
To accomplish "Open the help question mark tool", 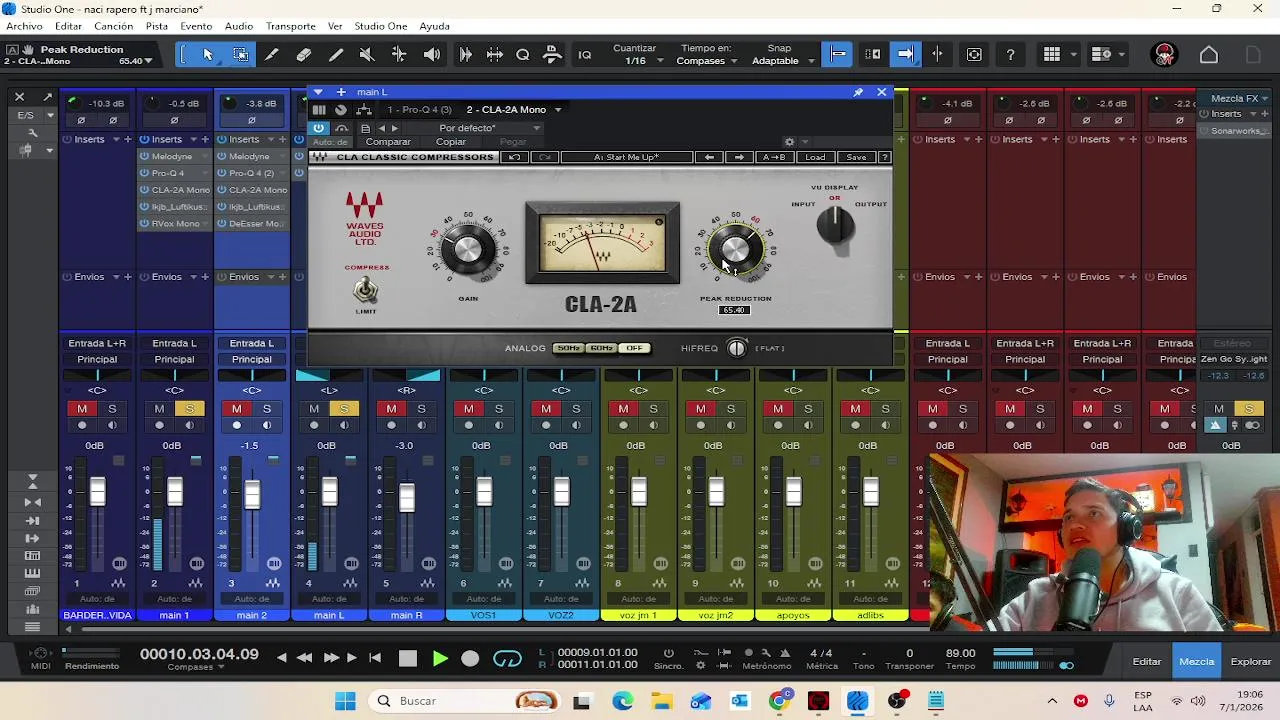I will 1010,55.
